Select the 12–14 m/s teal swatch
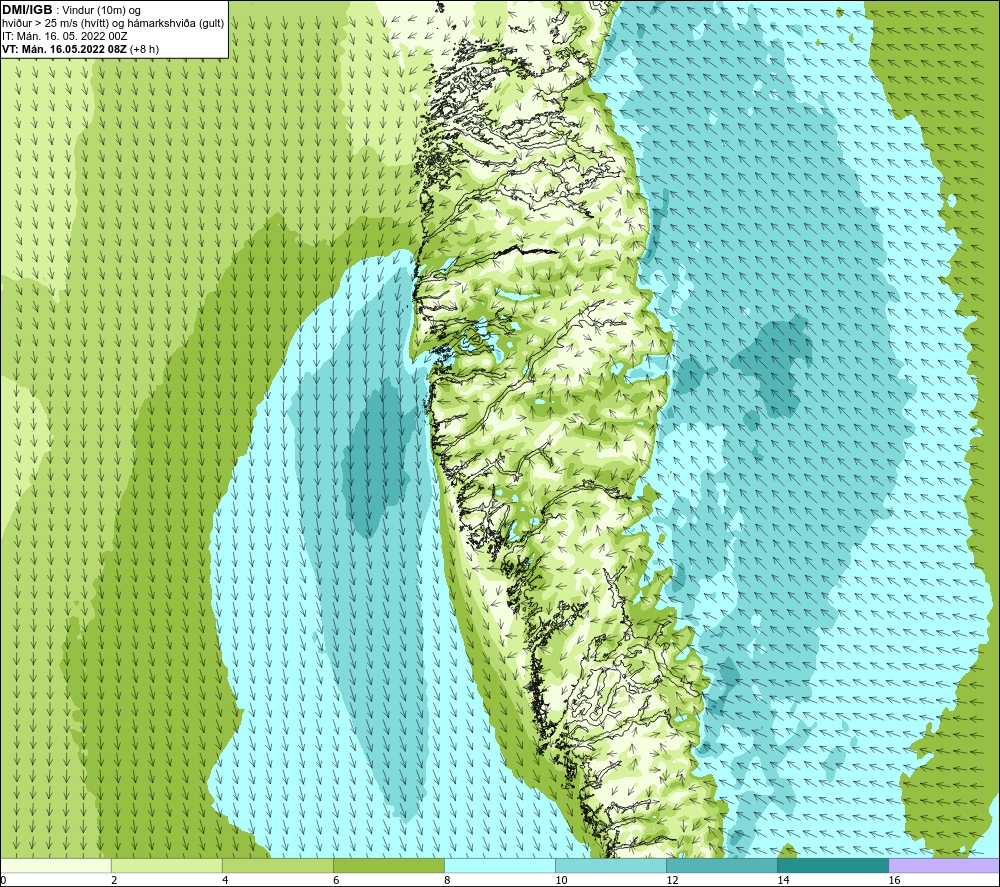 [x=721, y=866]
